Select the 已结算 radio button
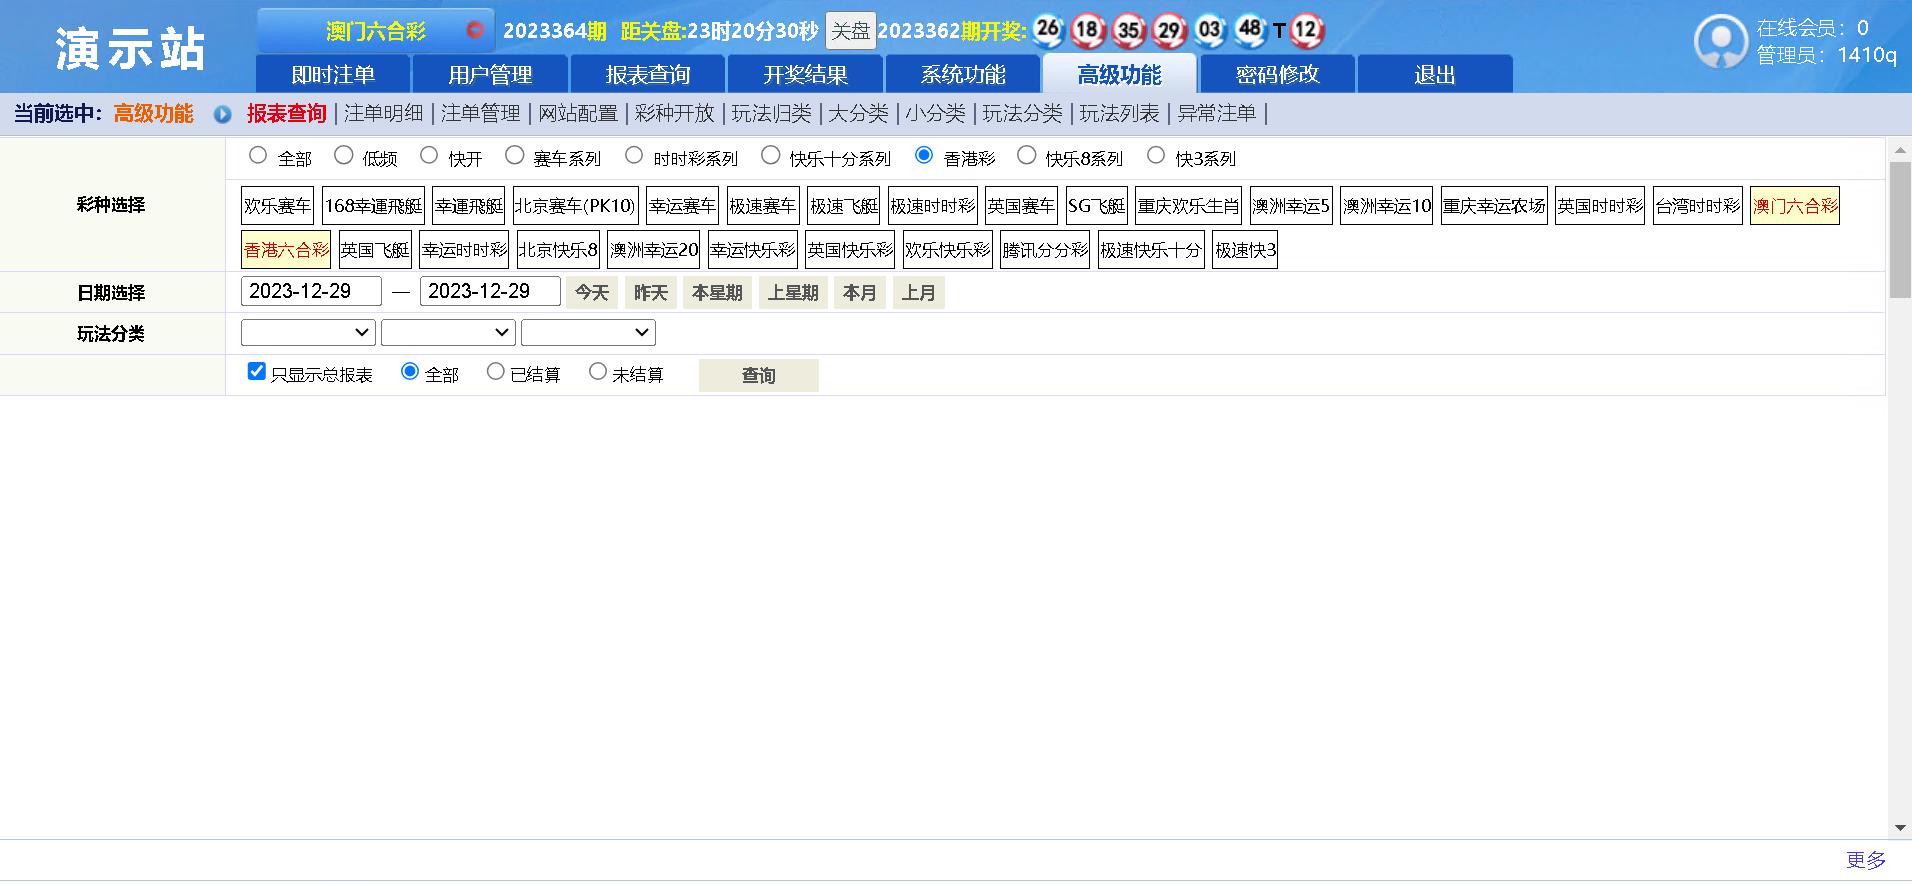Screen dimensions: 1912x885 coord(495,372)
